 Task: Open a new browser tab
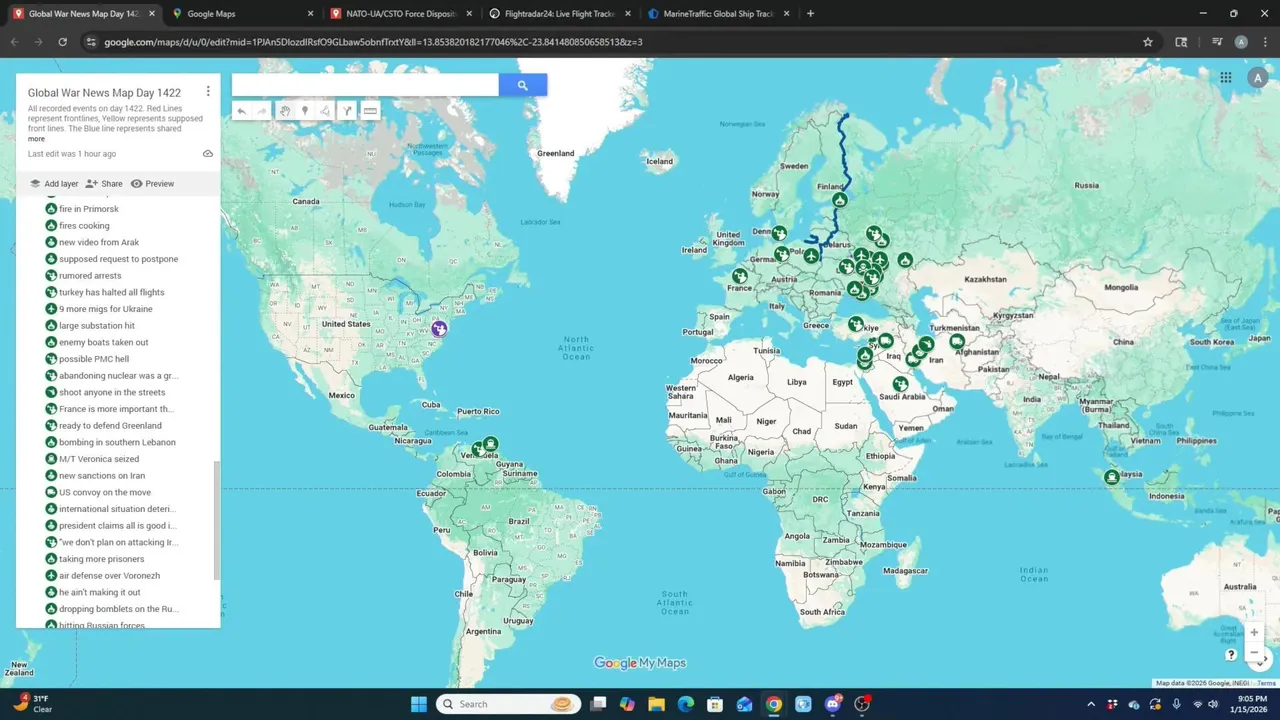point(810,14)
